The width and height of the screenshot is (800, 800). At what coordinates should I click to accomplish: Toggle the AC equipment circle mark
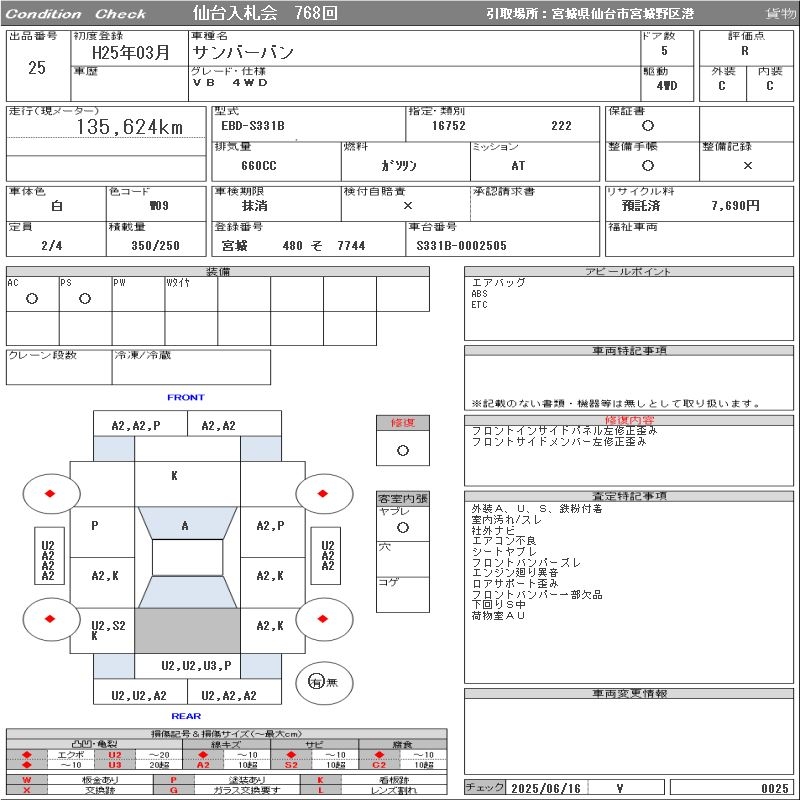point(32,299)
